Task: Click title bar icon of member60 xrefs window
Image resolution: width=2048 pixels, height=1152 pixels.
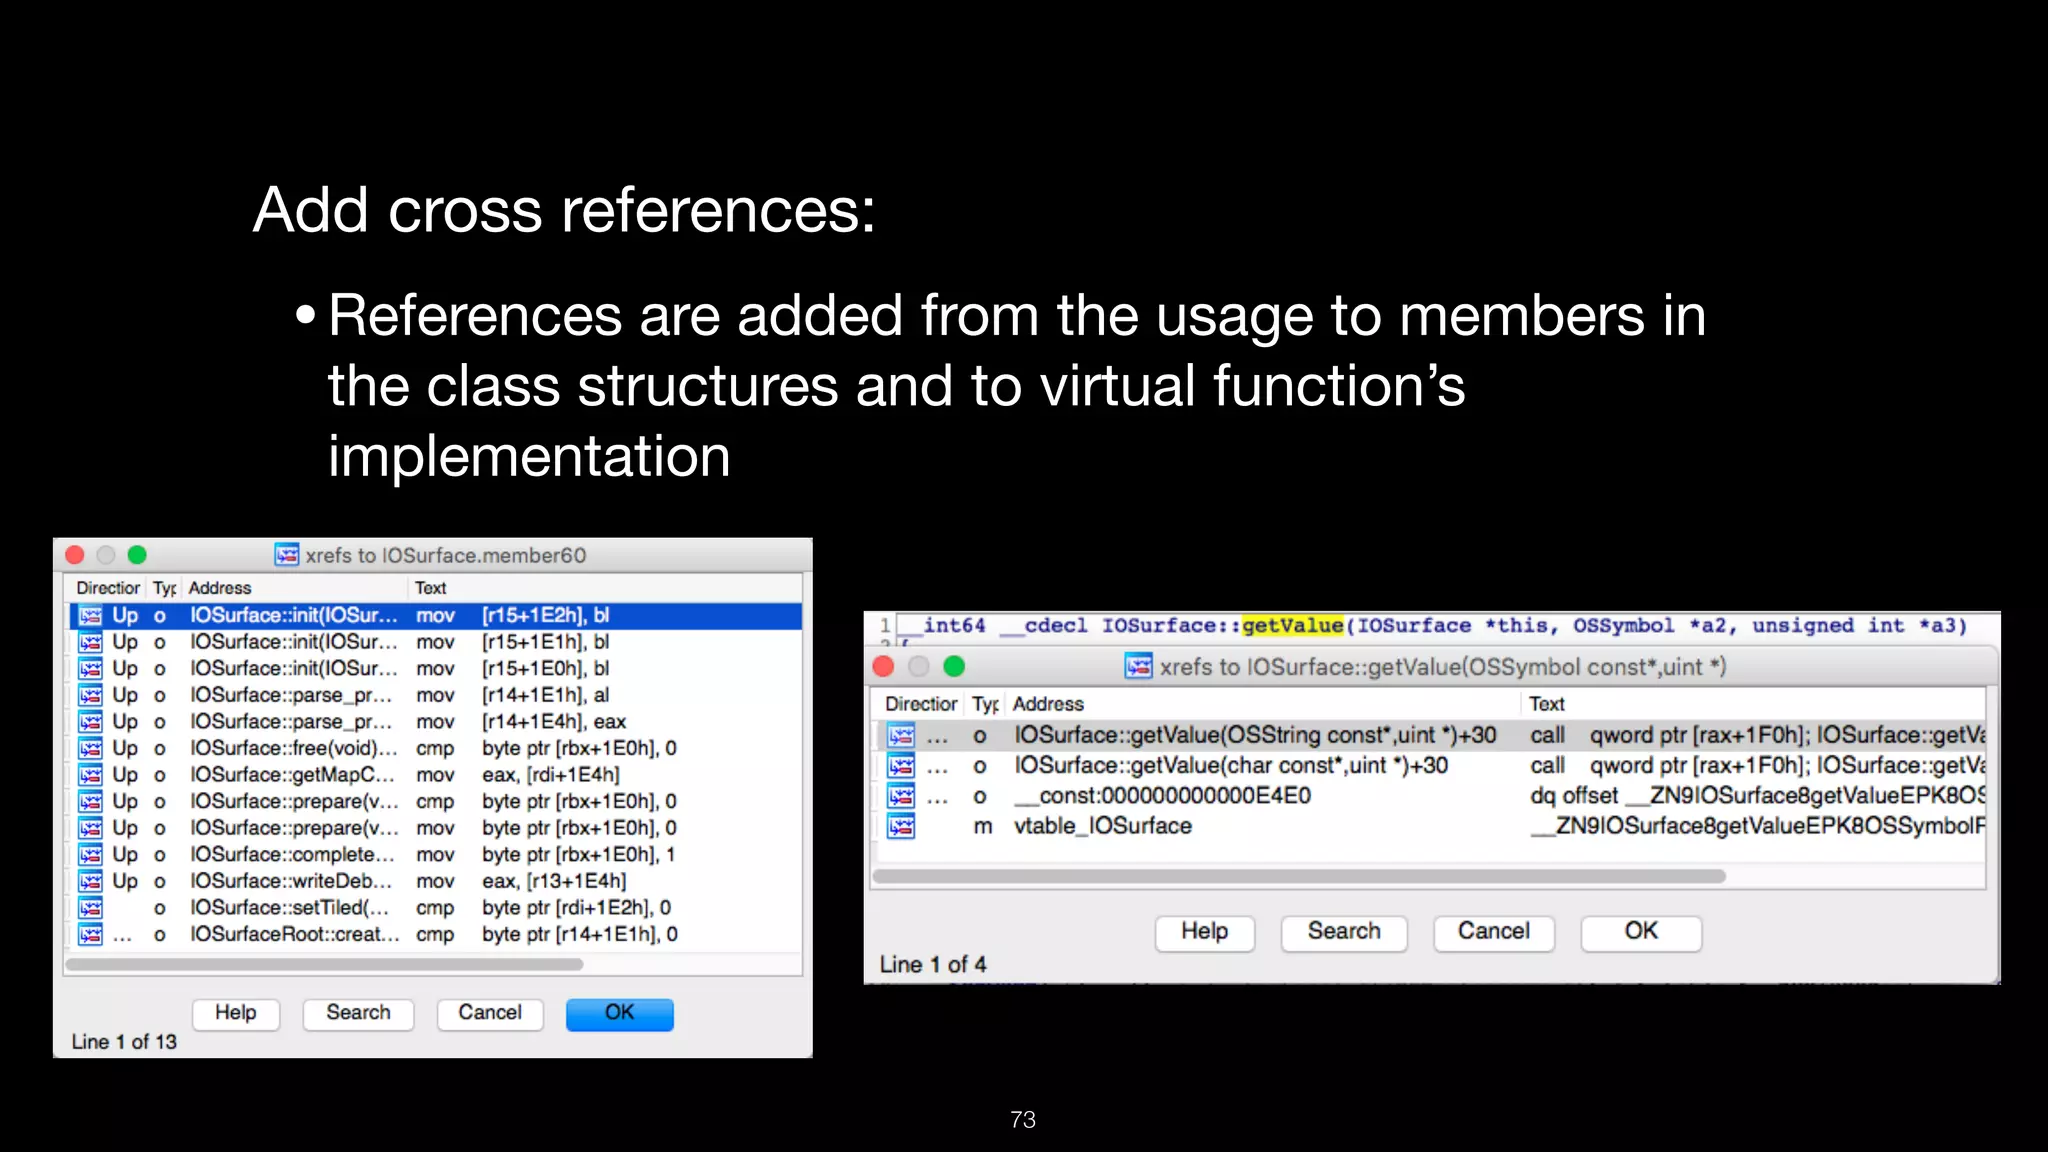Action: (x=287, y=555)
